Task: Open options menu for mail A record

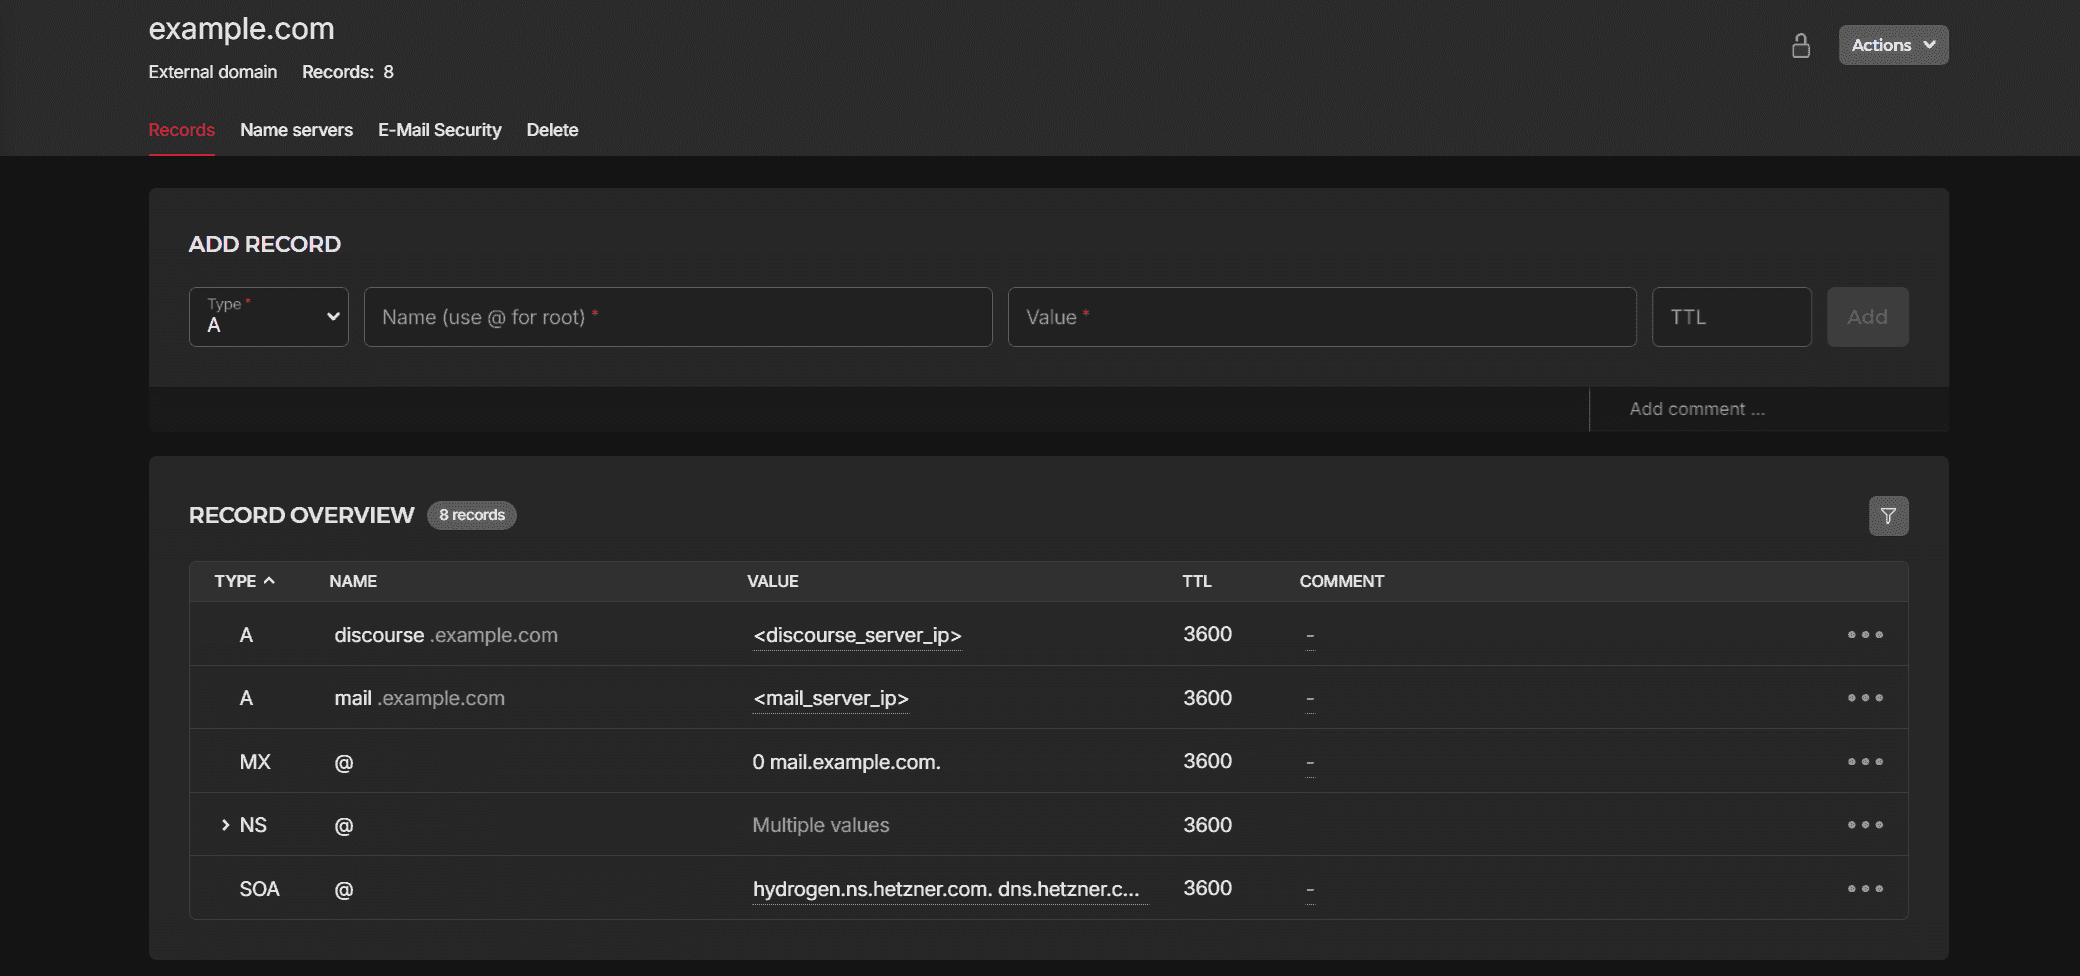Action: [x=1865, y=698]
